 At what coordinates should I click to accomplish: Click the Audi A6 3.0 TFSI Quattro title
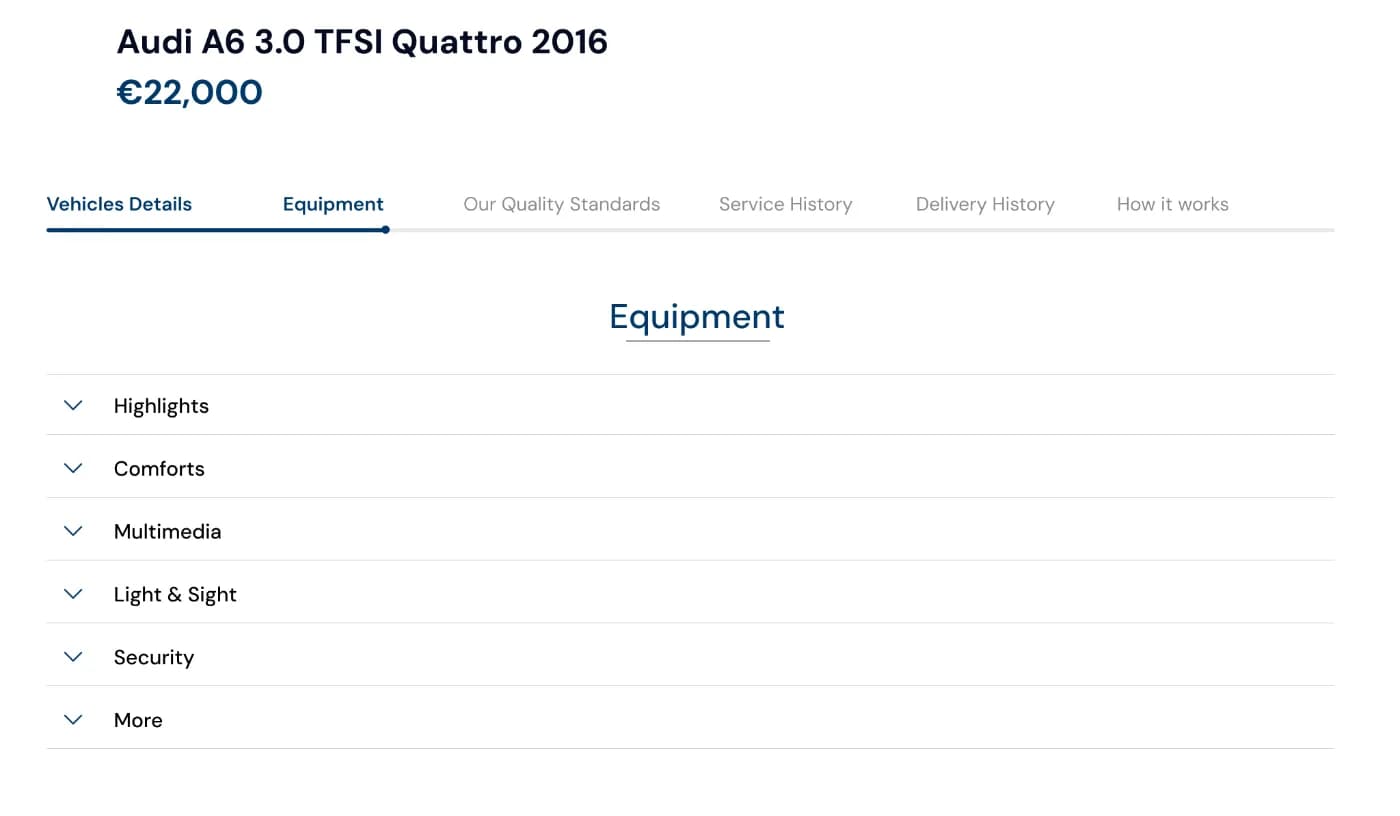362,42
